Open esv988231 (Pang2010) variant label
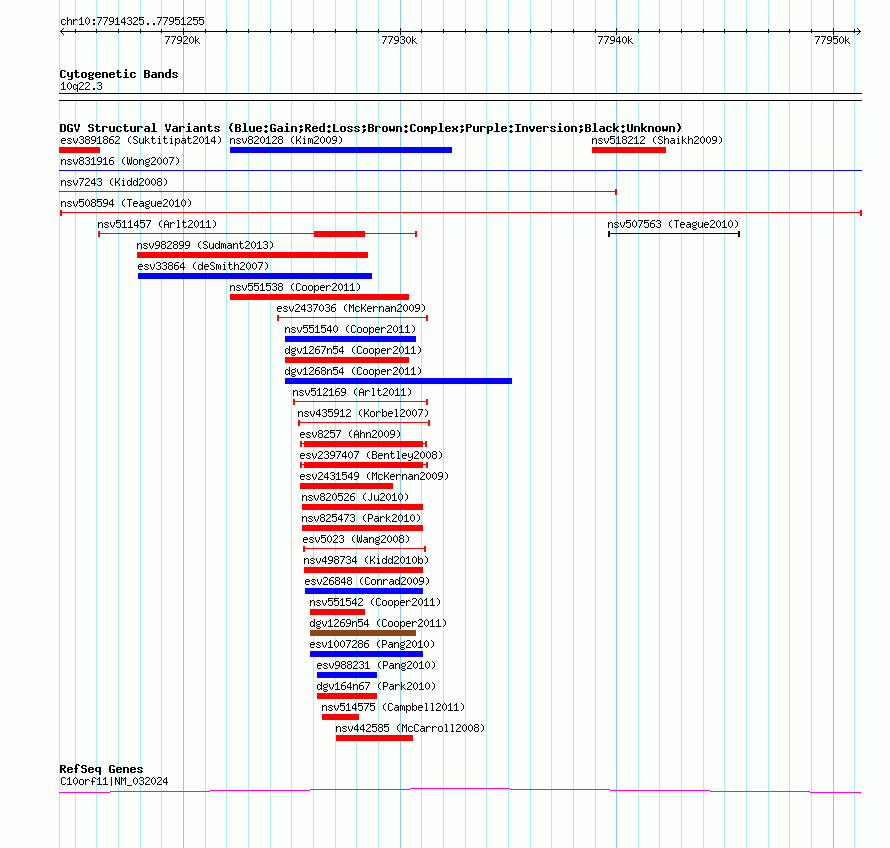The height and width of the screenshot is (848, 890). [376, 665]
